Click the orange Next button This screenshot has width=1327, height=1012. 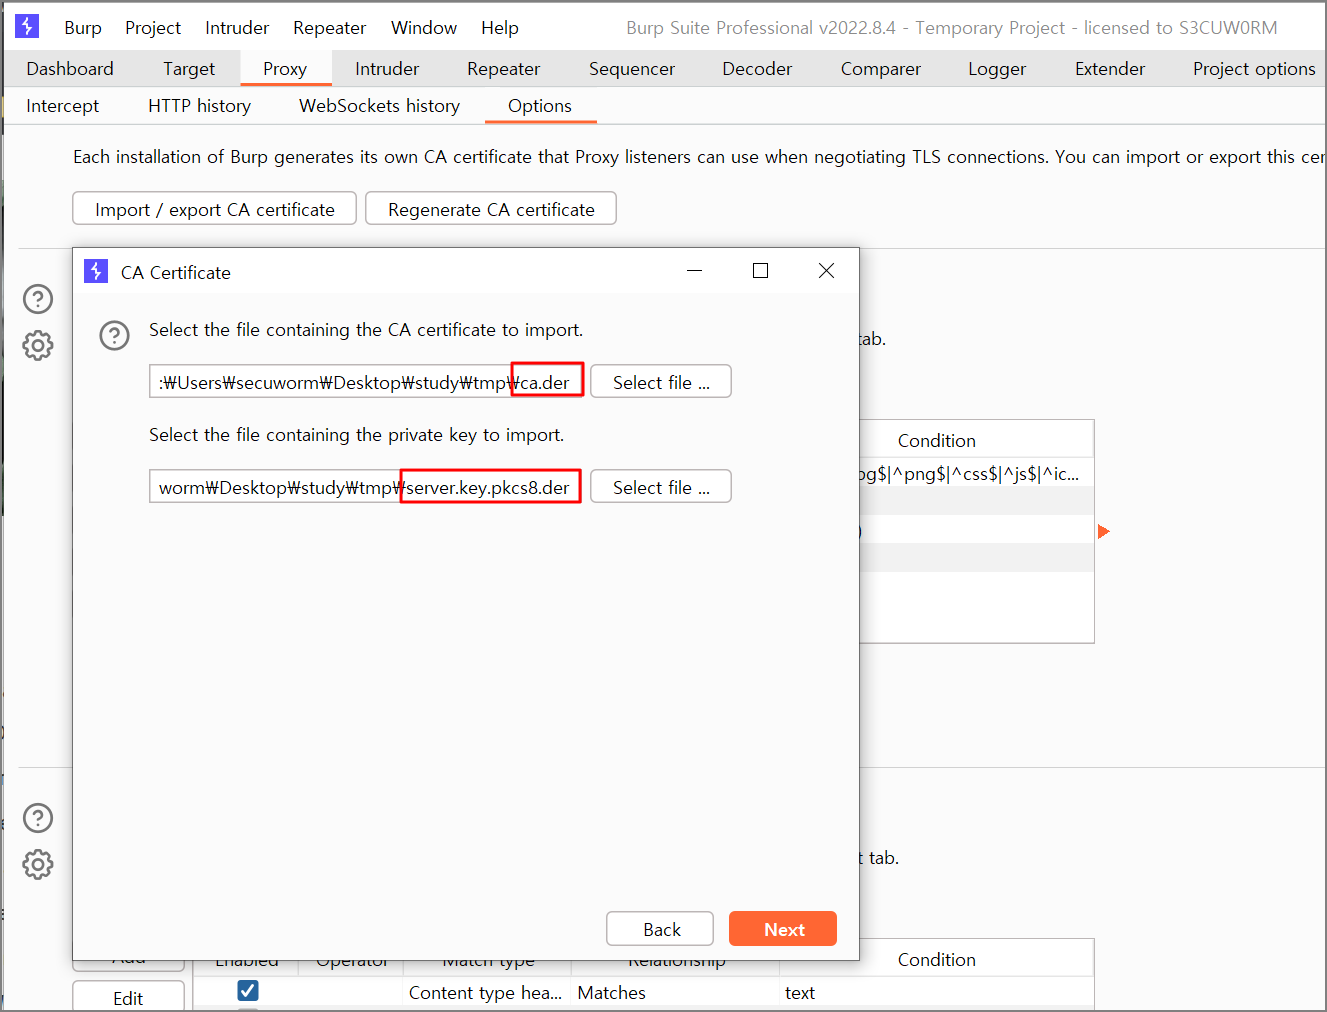click(x=783, y=929)
